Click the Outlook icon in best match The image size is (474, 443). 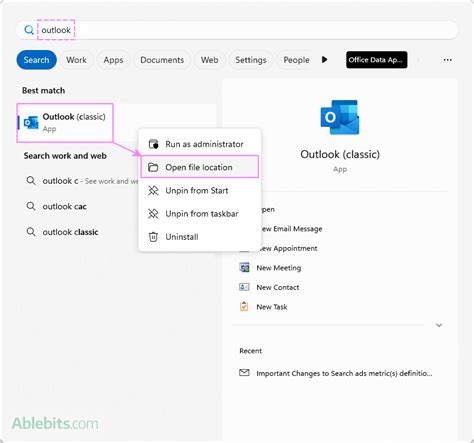tap(31, 123)
